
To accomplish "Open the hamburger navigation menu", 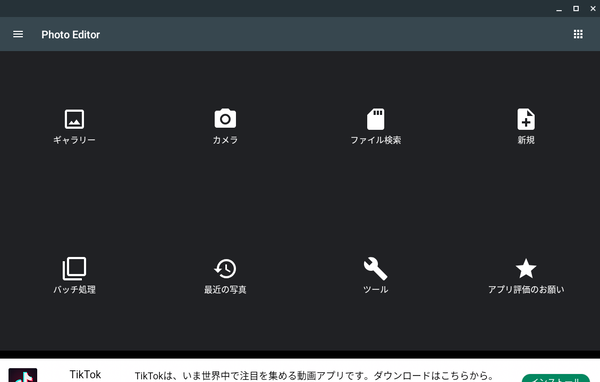I will (18, 34).
